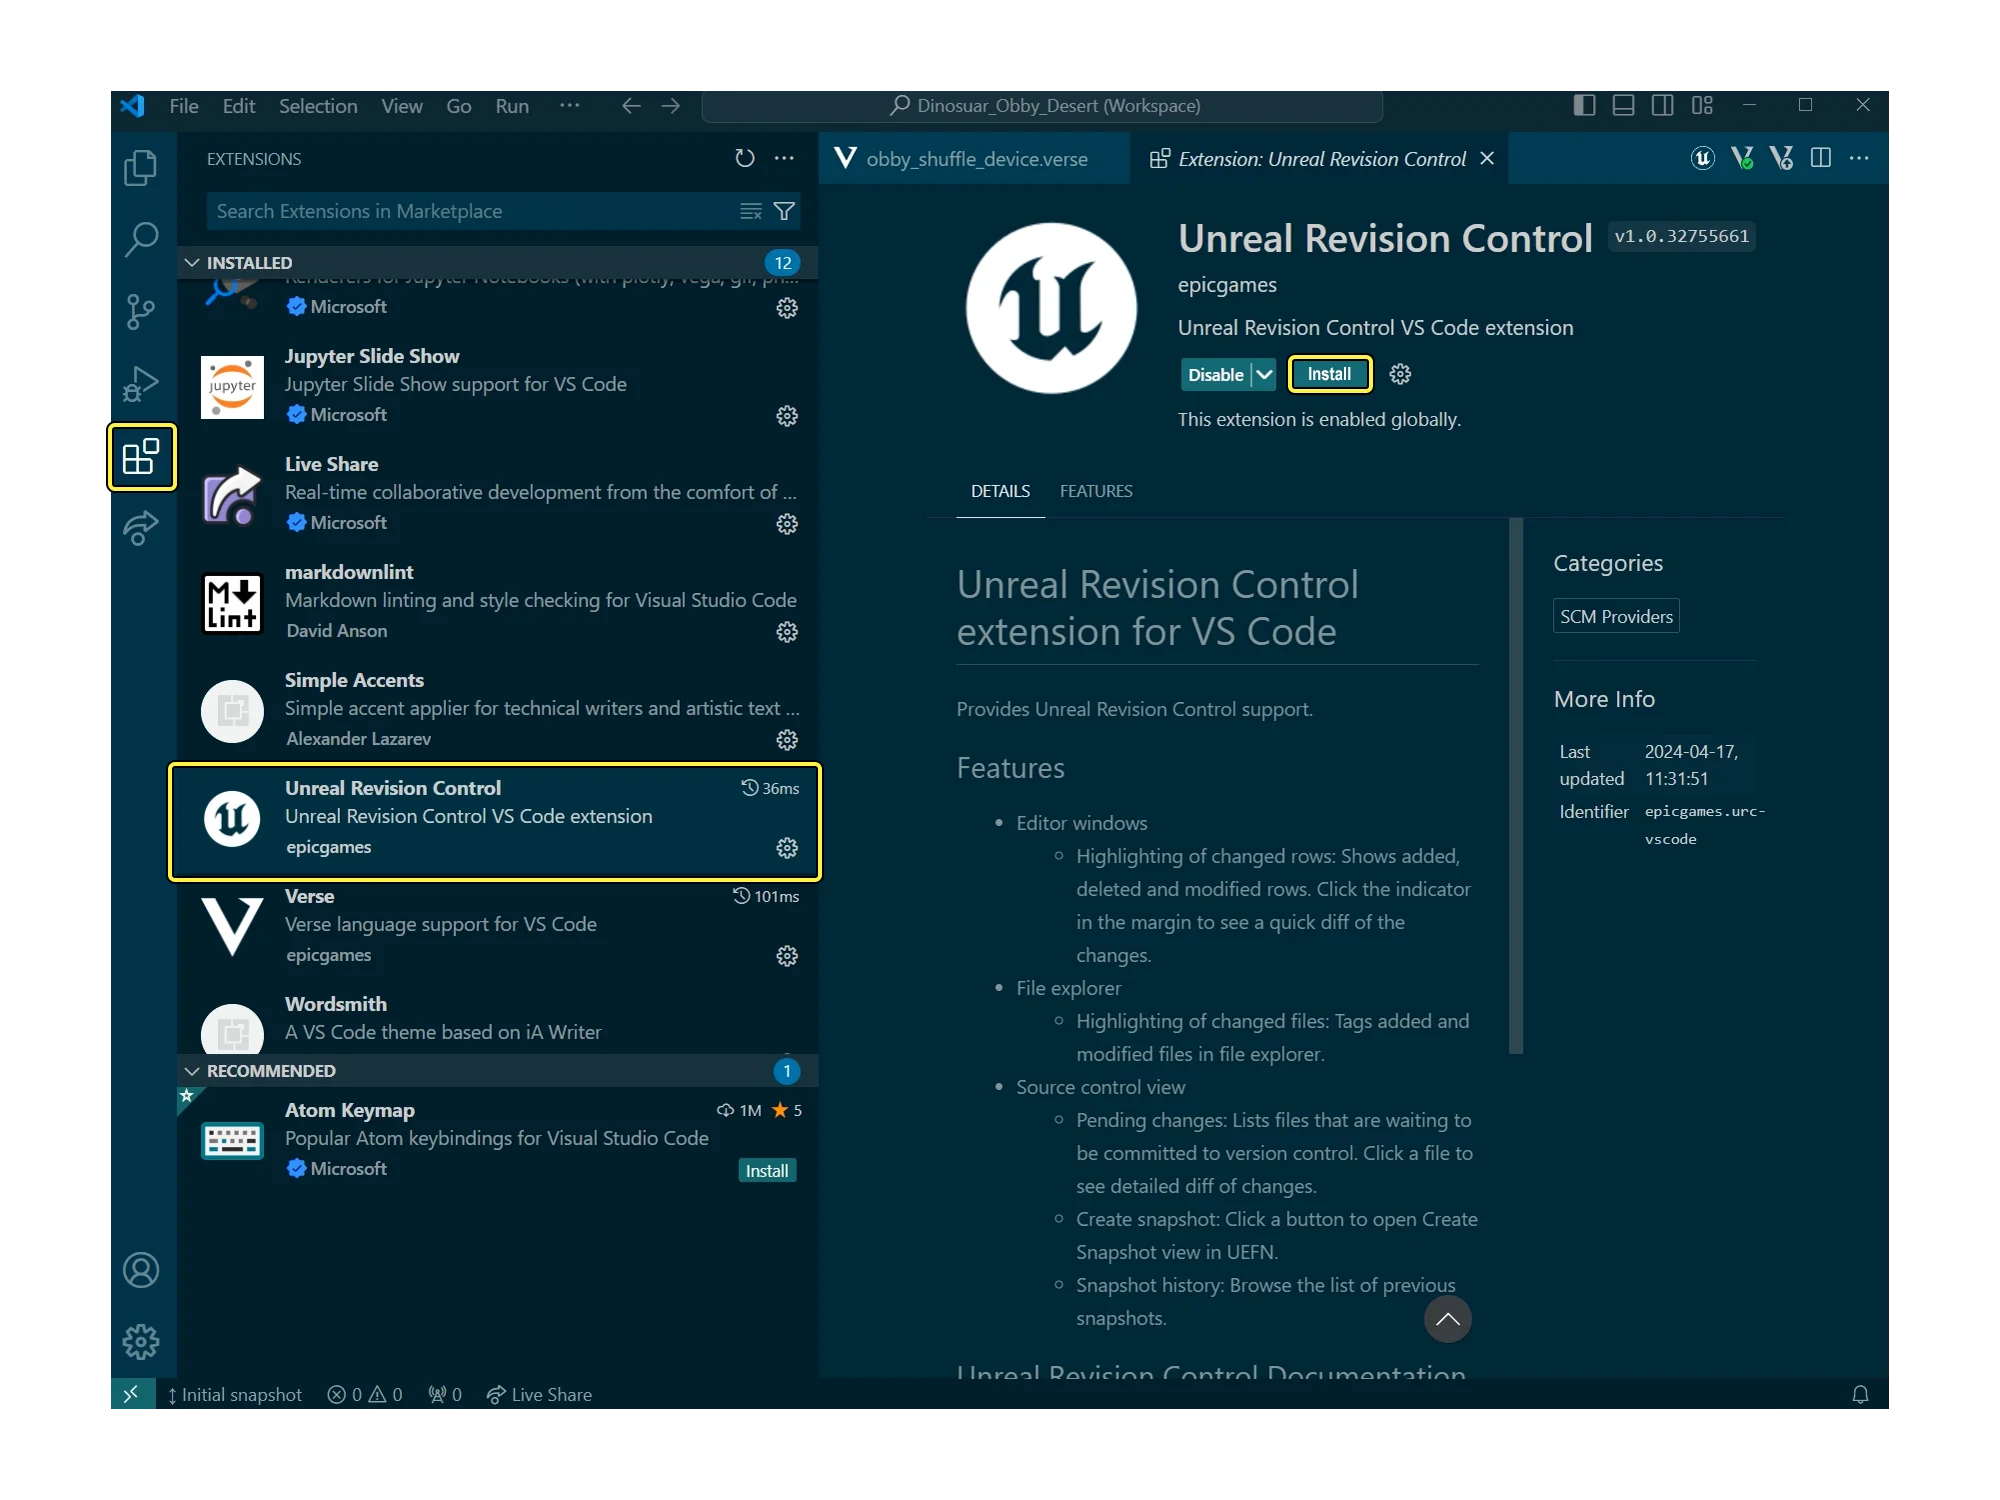The image size is (2000, 1500).
Task: Toggle the bottom panel layout
Action: tap(1623, 105)
